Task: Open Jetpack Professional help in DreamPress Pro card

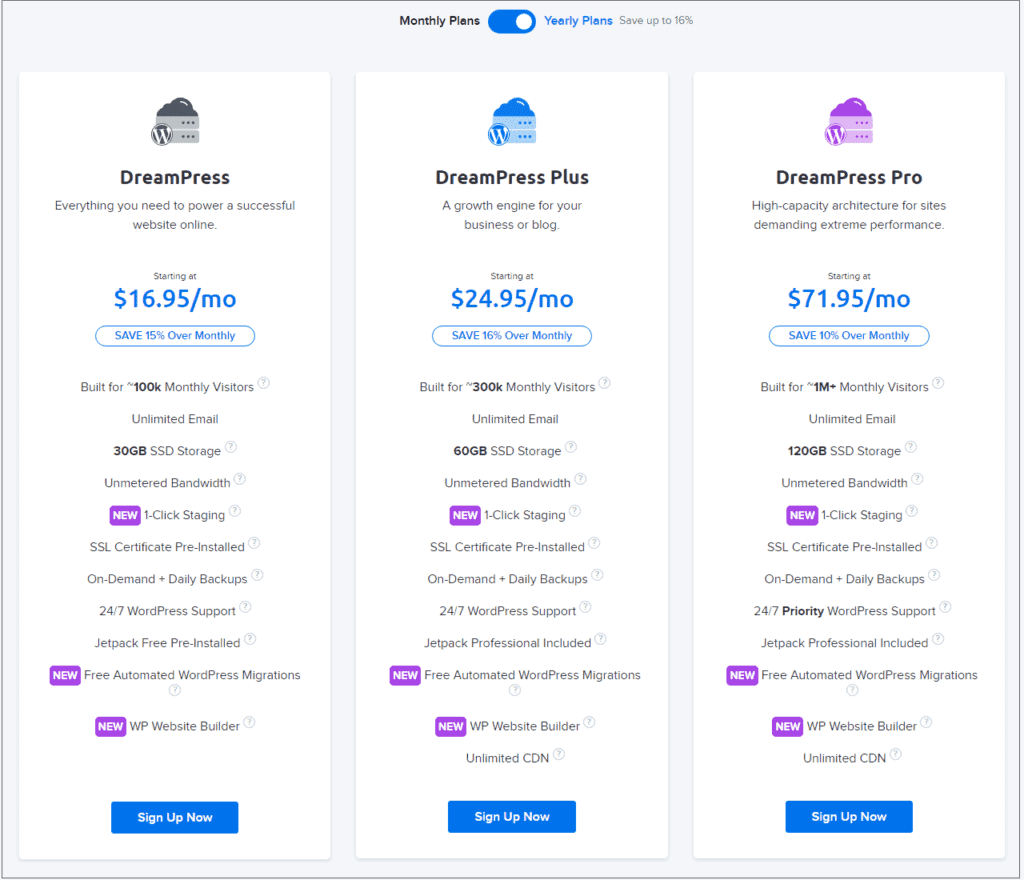Action: pos(938,638)
